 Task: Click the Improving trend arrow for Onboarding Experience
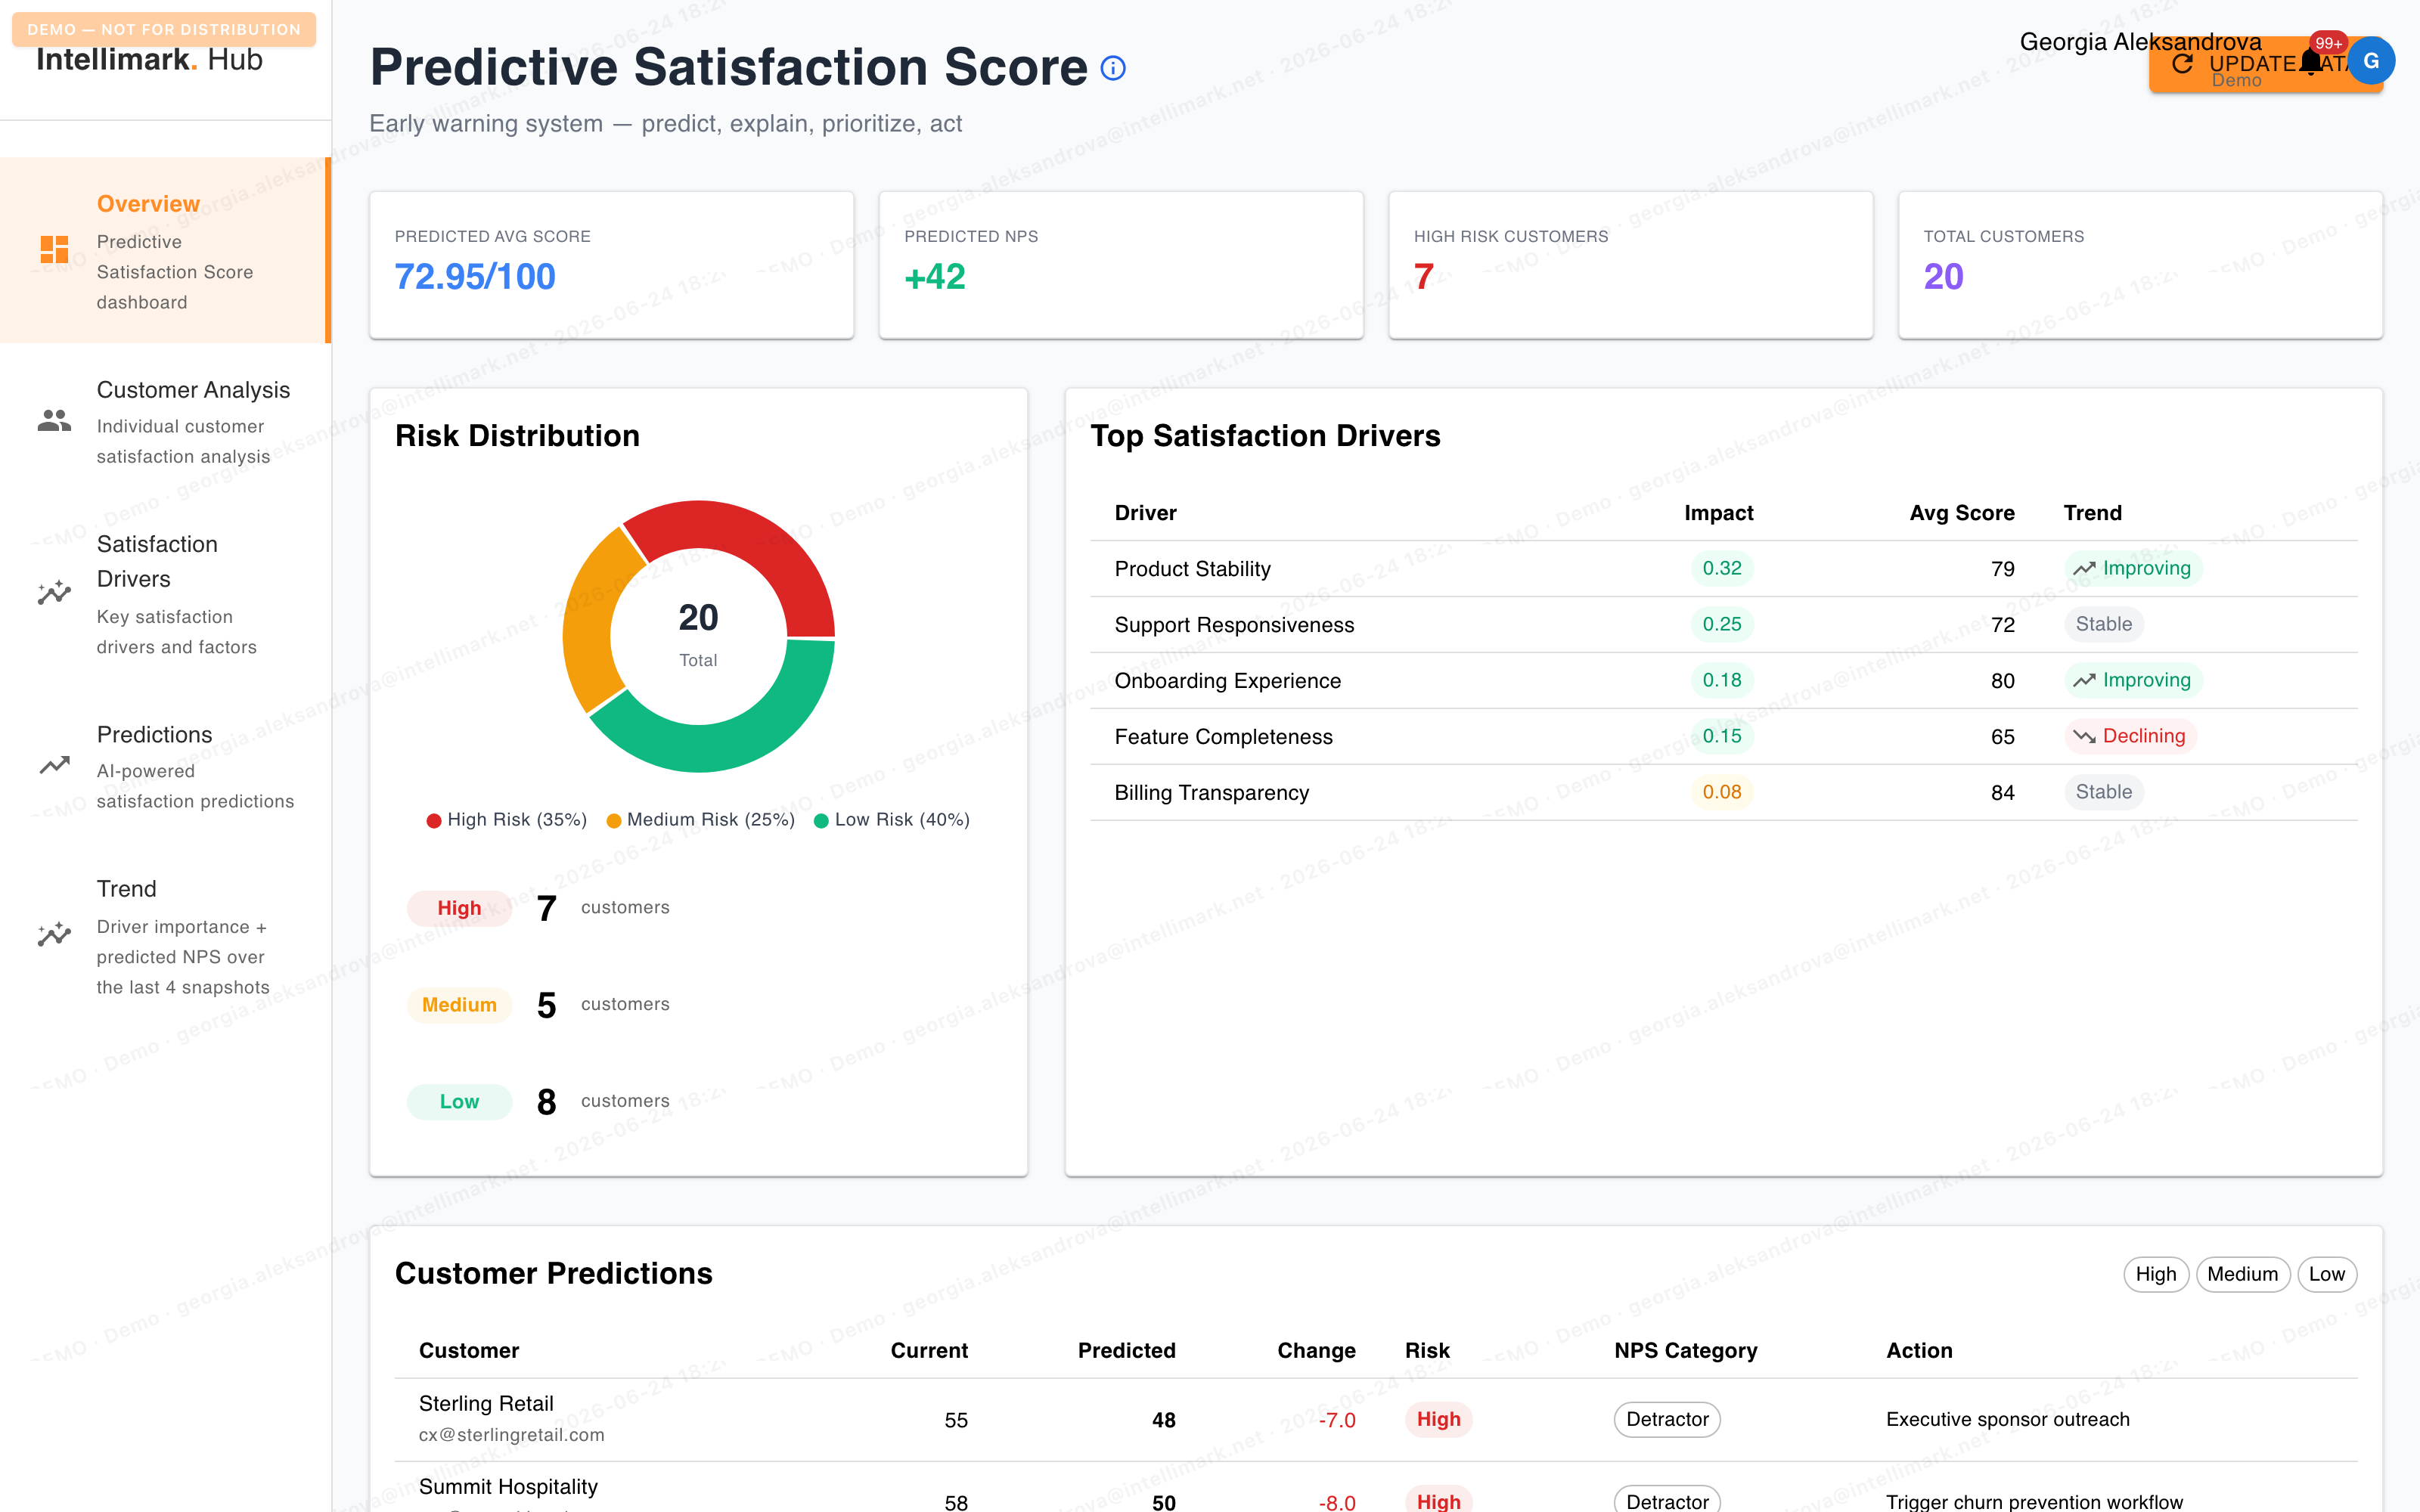tap(2084, 680)
